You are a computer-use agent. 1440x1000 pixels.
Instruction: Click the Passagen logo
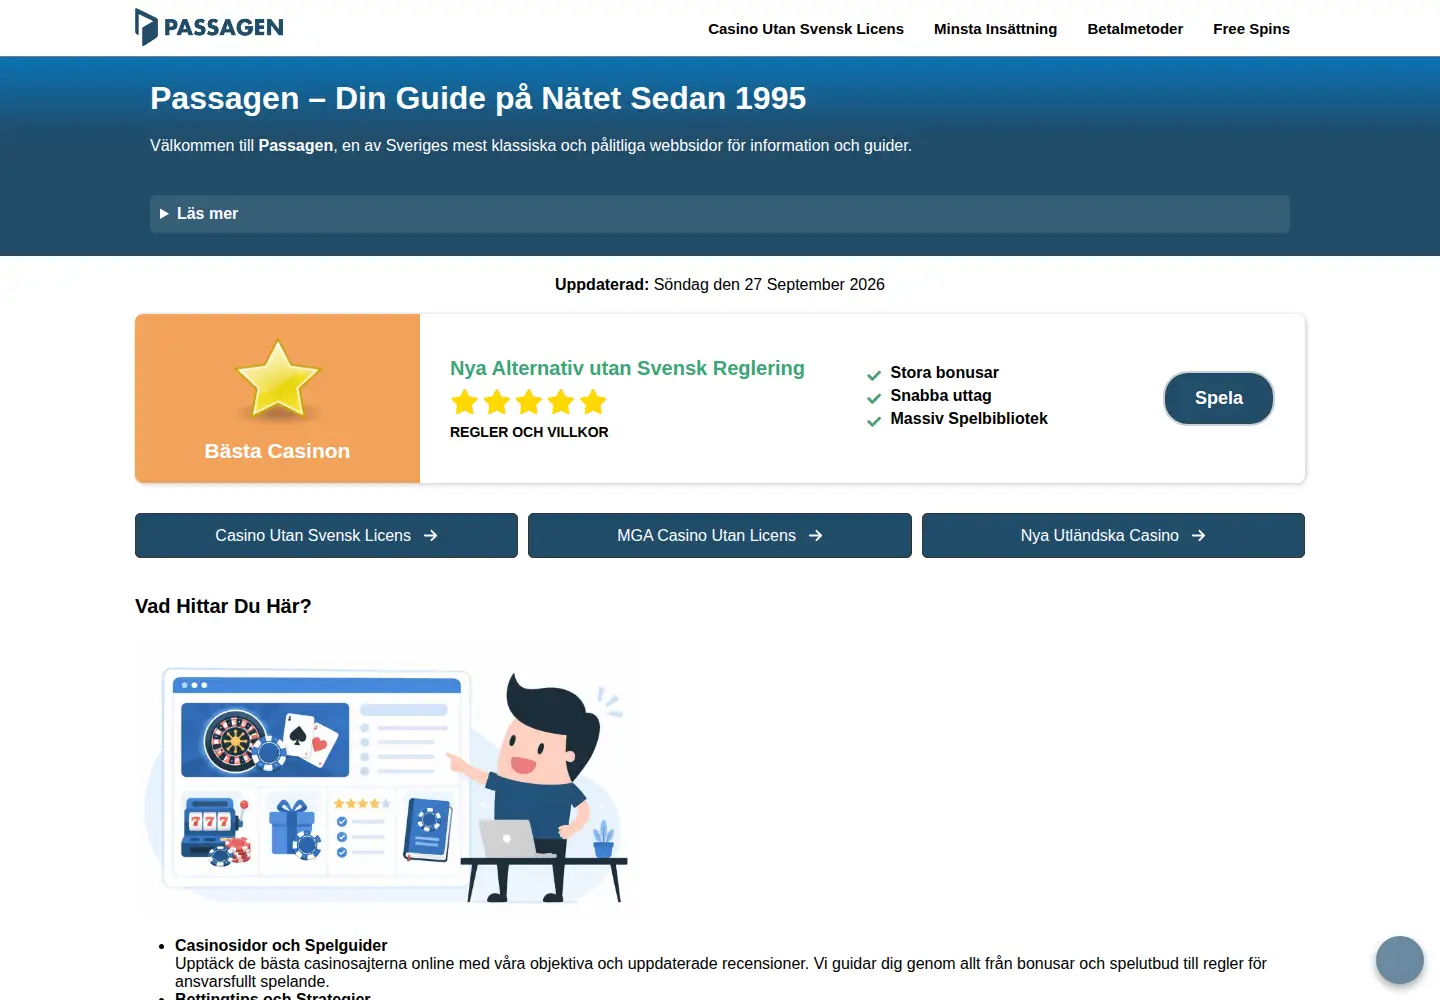coord(209,27)
